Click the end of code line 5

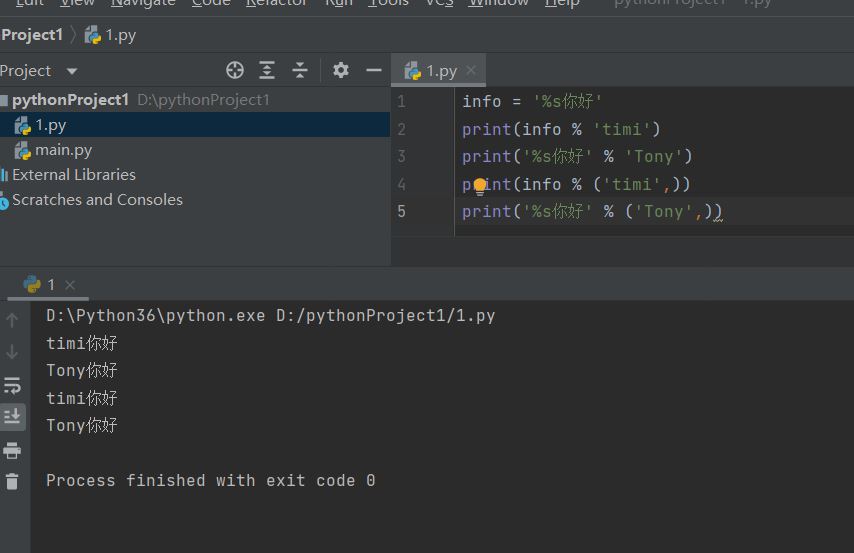point(724,211)
